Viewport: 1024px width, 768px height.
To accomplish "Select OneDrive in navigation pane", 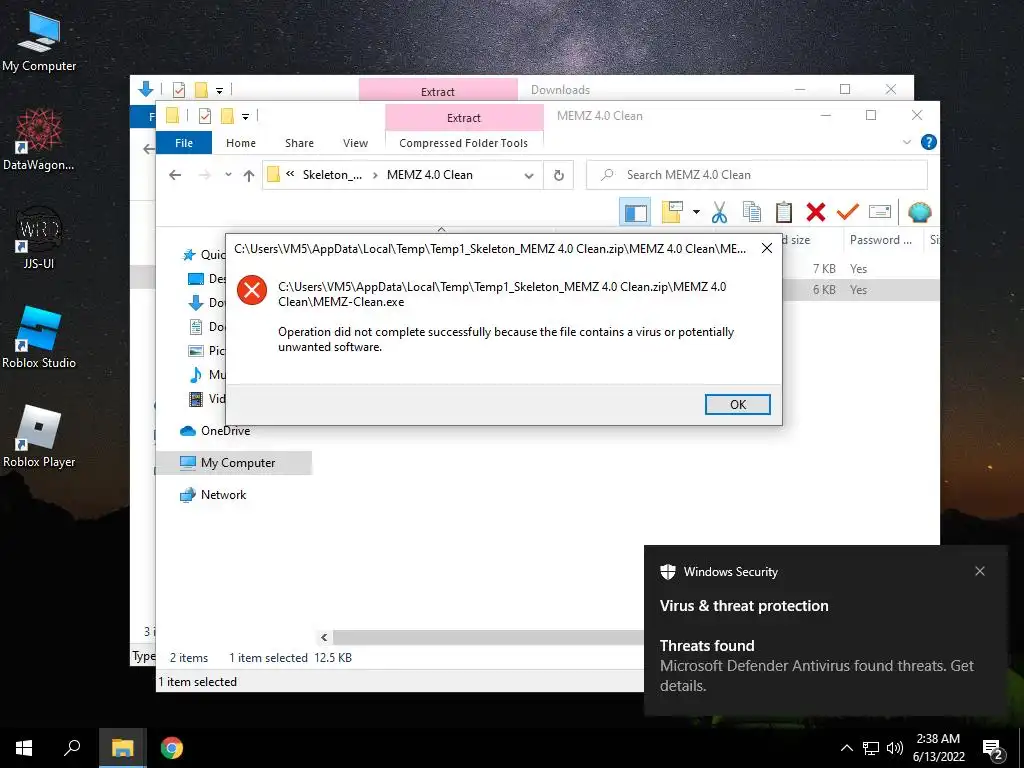I will [x=225, y=430].
